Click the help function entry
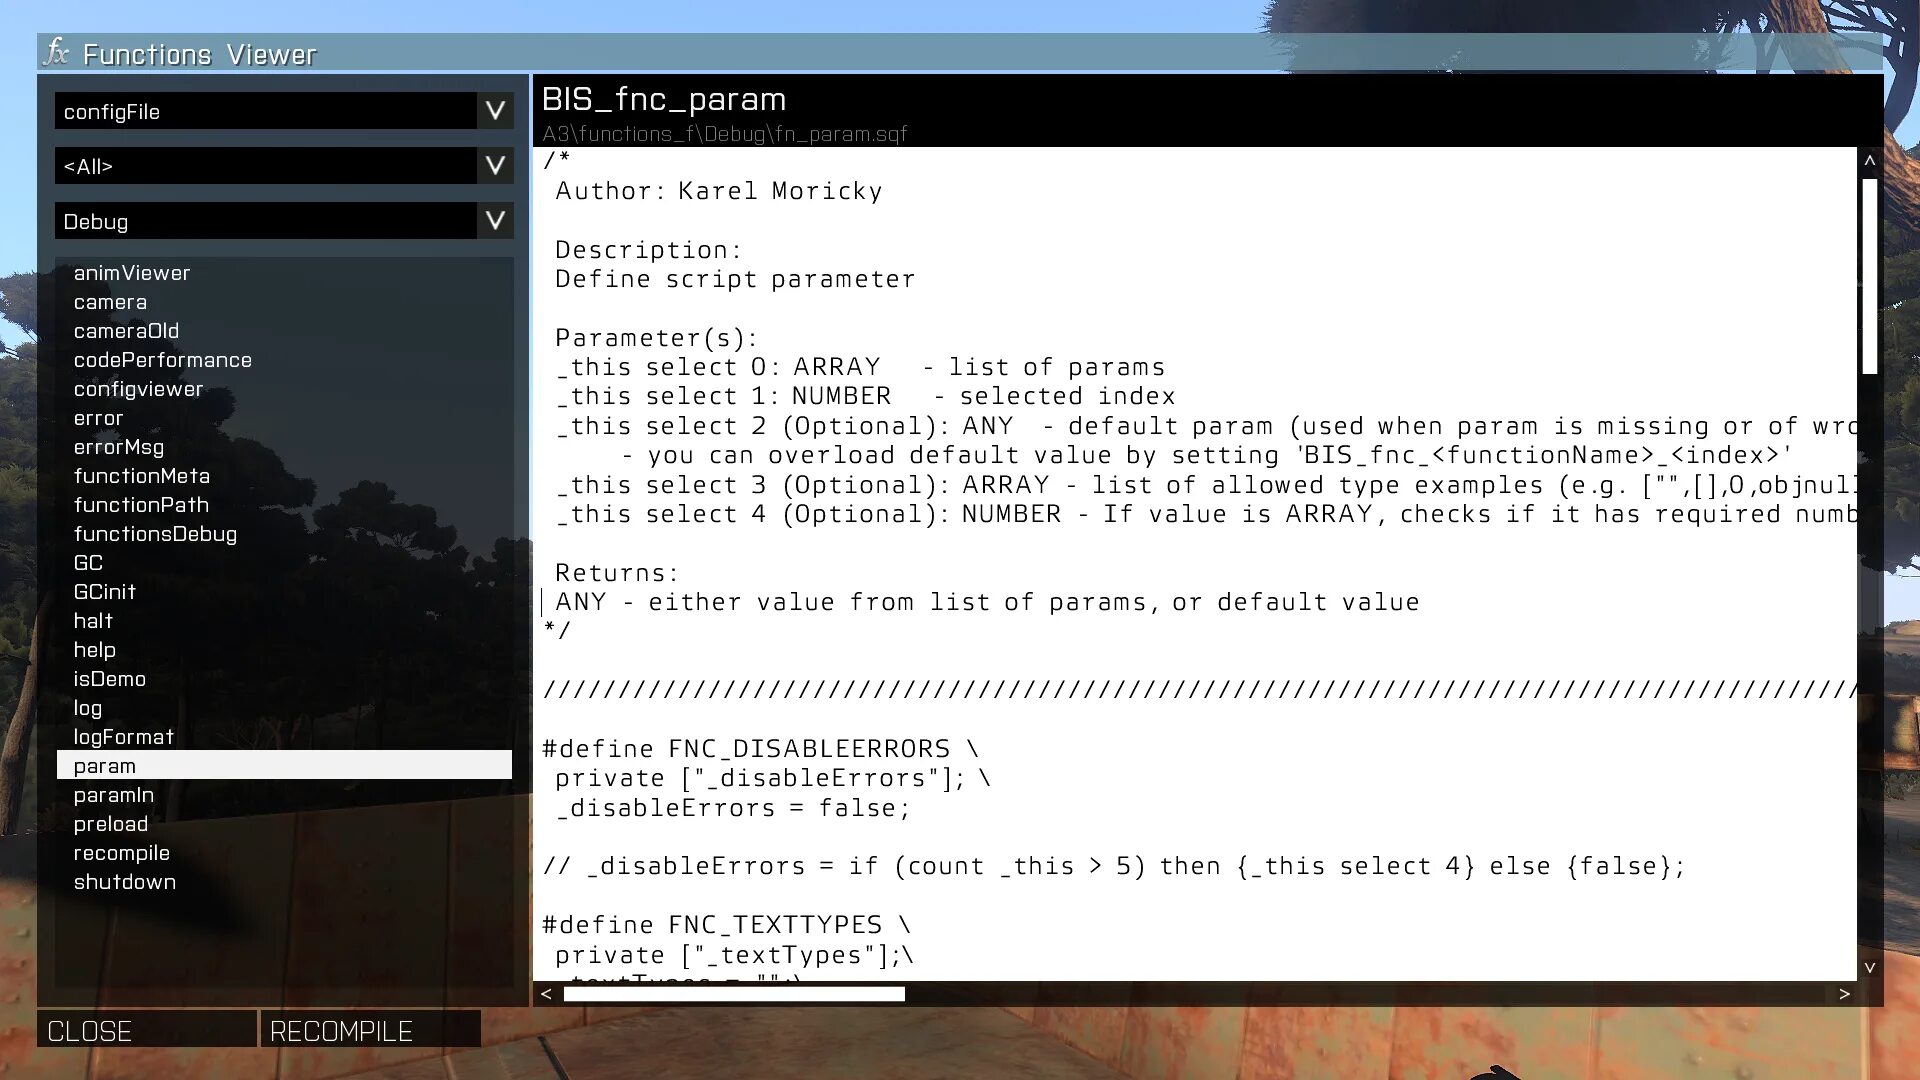The image size is (1920, 1080). click(94, 649)
